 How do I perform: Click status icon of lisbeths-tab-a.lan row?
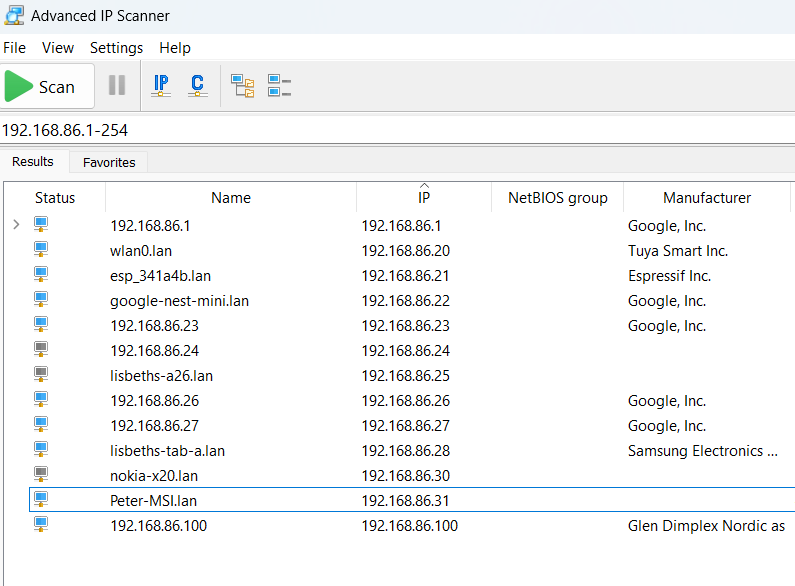tap(41, 449)
